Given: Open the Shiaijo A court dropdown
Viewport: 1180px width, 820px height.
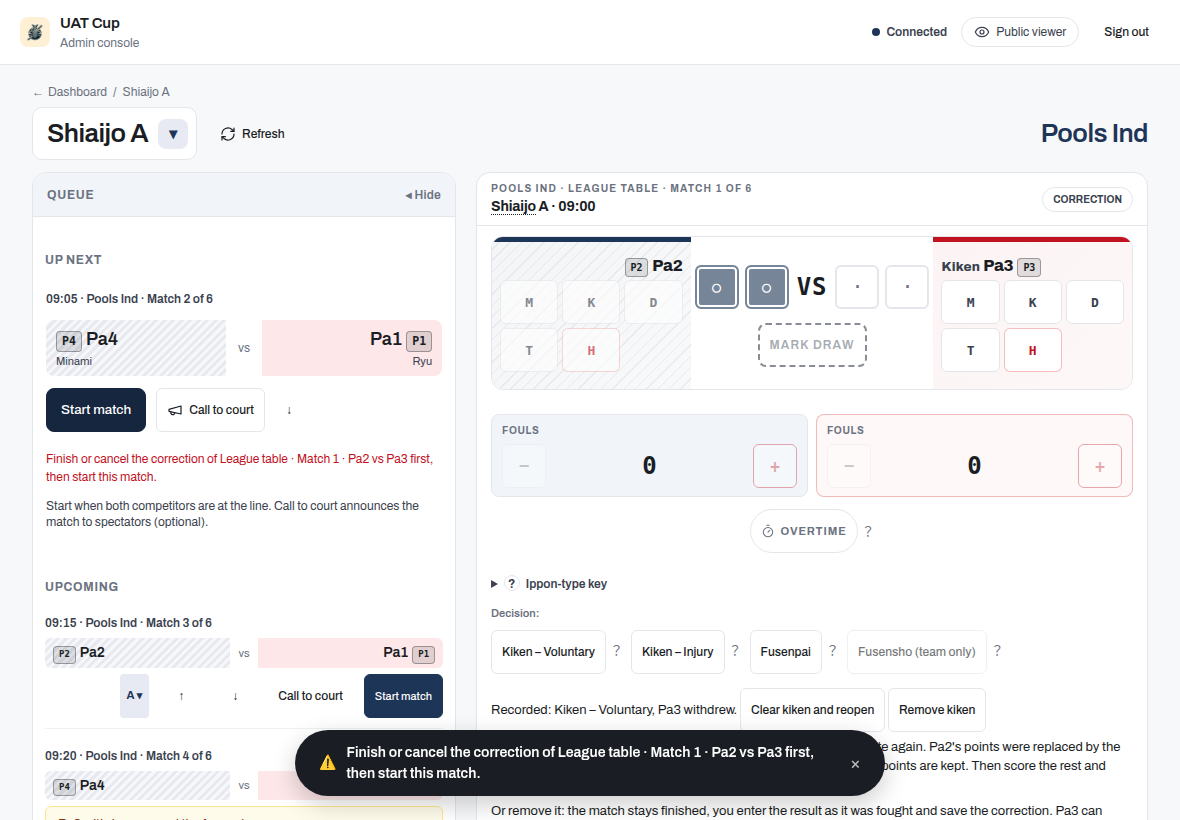Looking at the screenshot, I should coord(173,135).
